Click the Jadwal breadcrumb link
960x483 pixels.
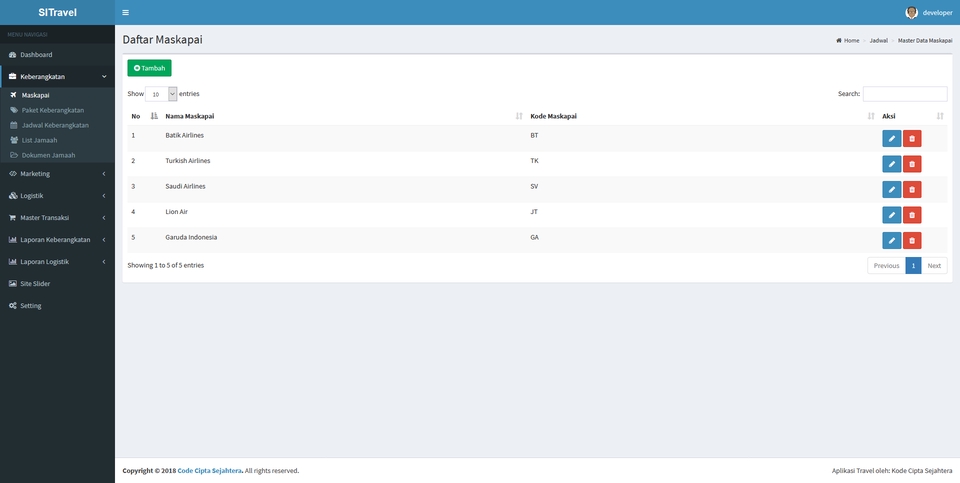[x=879, y=40]
